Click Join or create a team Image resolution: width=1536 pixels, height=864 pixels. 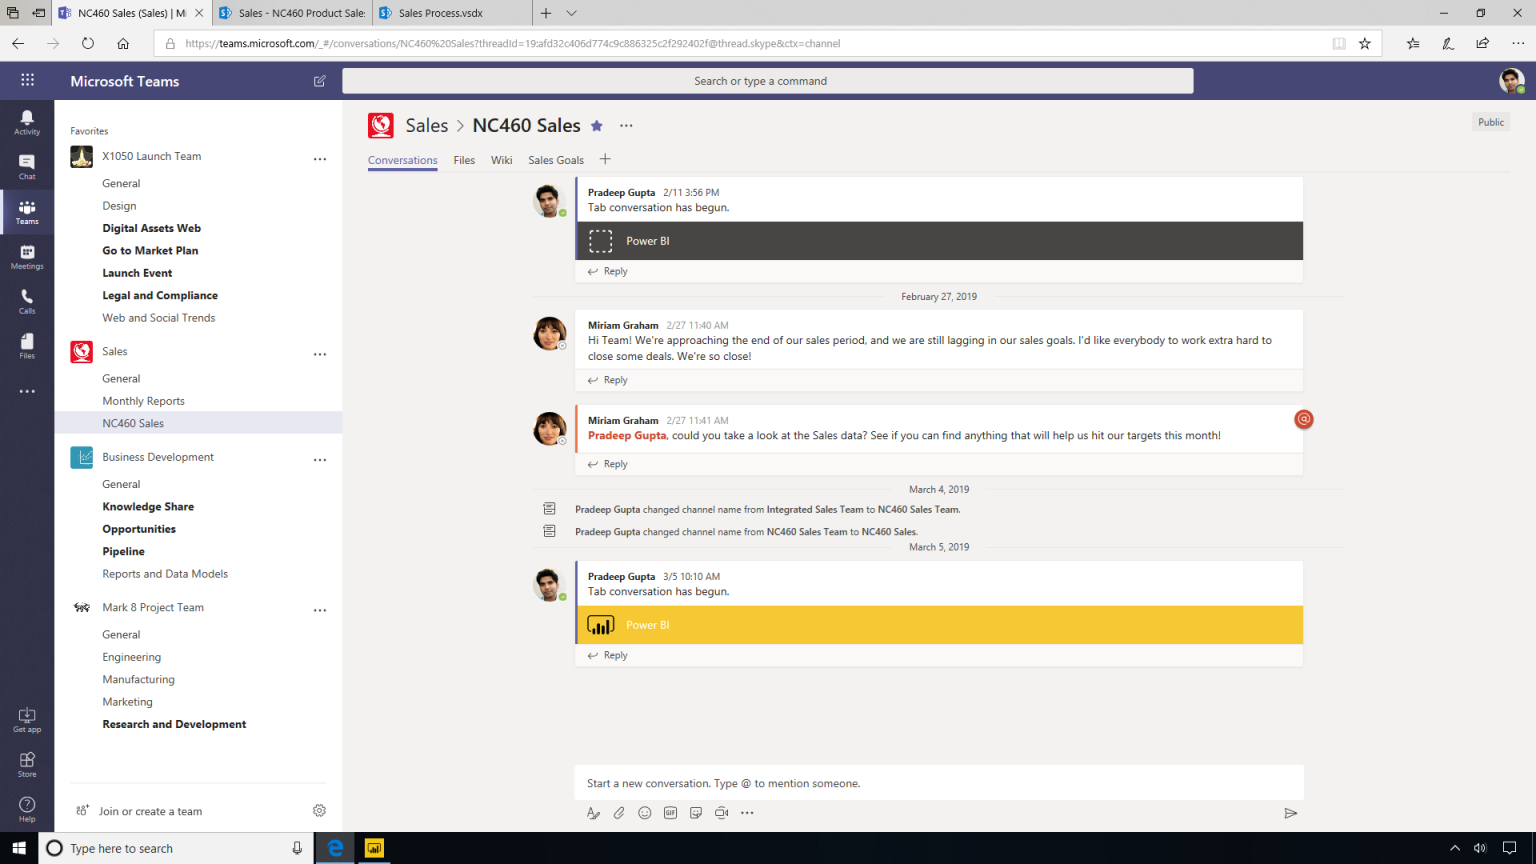click(x=150, y=811)
